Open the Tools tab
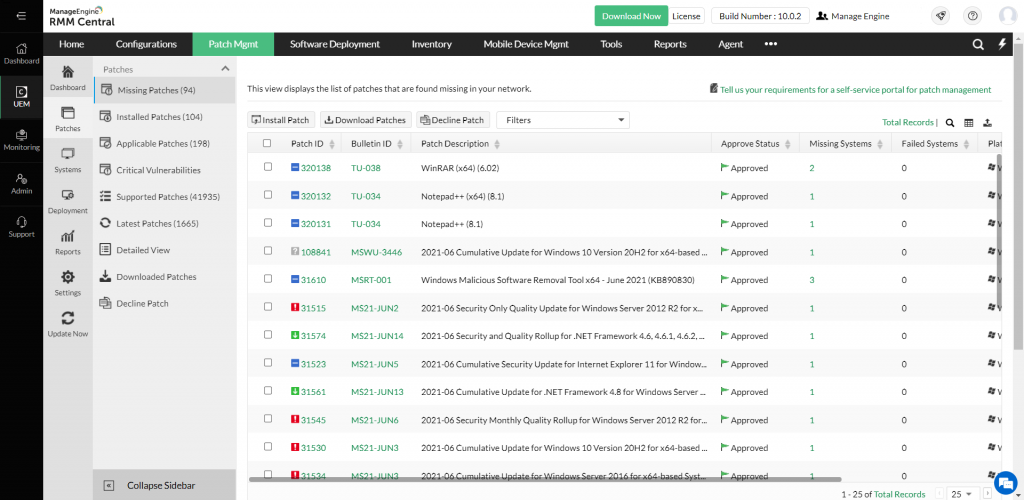1024x500 pixels. point(611,44)
